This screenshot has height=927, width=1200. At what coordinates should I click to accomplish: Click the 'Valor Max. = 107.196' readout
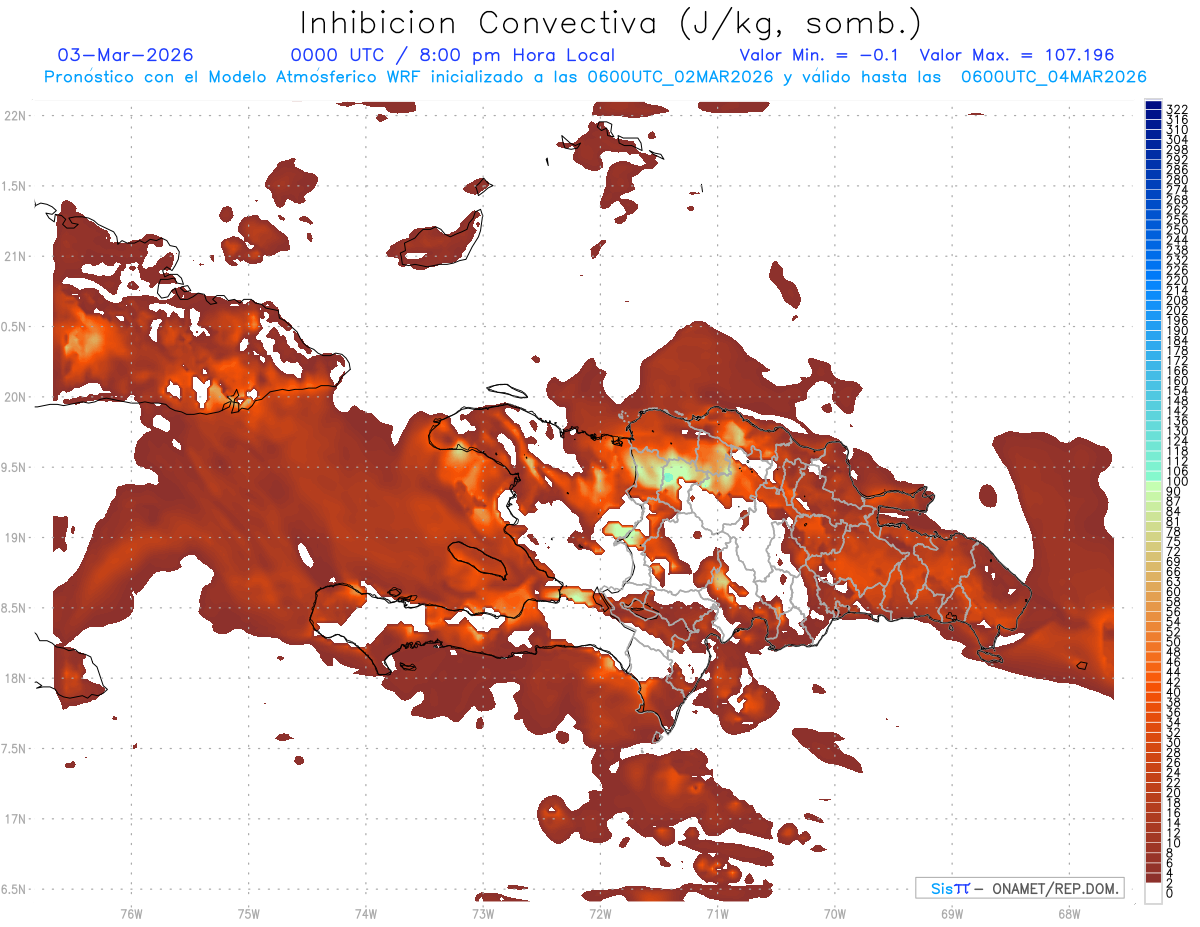1017,55
